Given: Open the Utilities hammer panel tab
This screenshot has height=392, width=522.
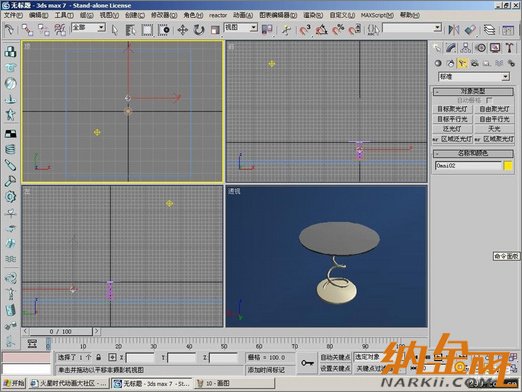Looking at the screenshot, I should [509, 48].
